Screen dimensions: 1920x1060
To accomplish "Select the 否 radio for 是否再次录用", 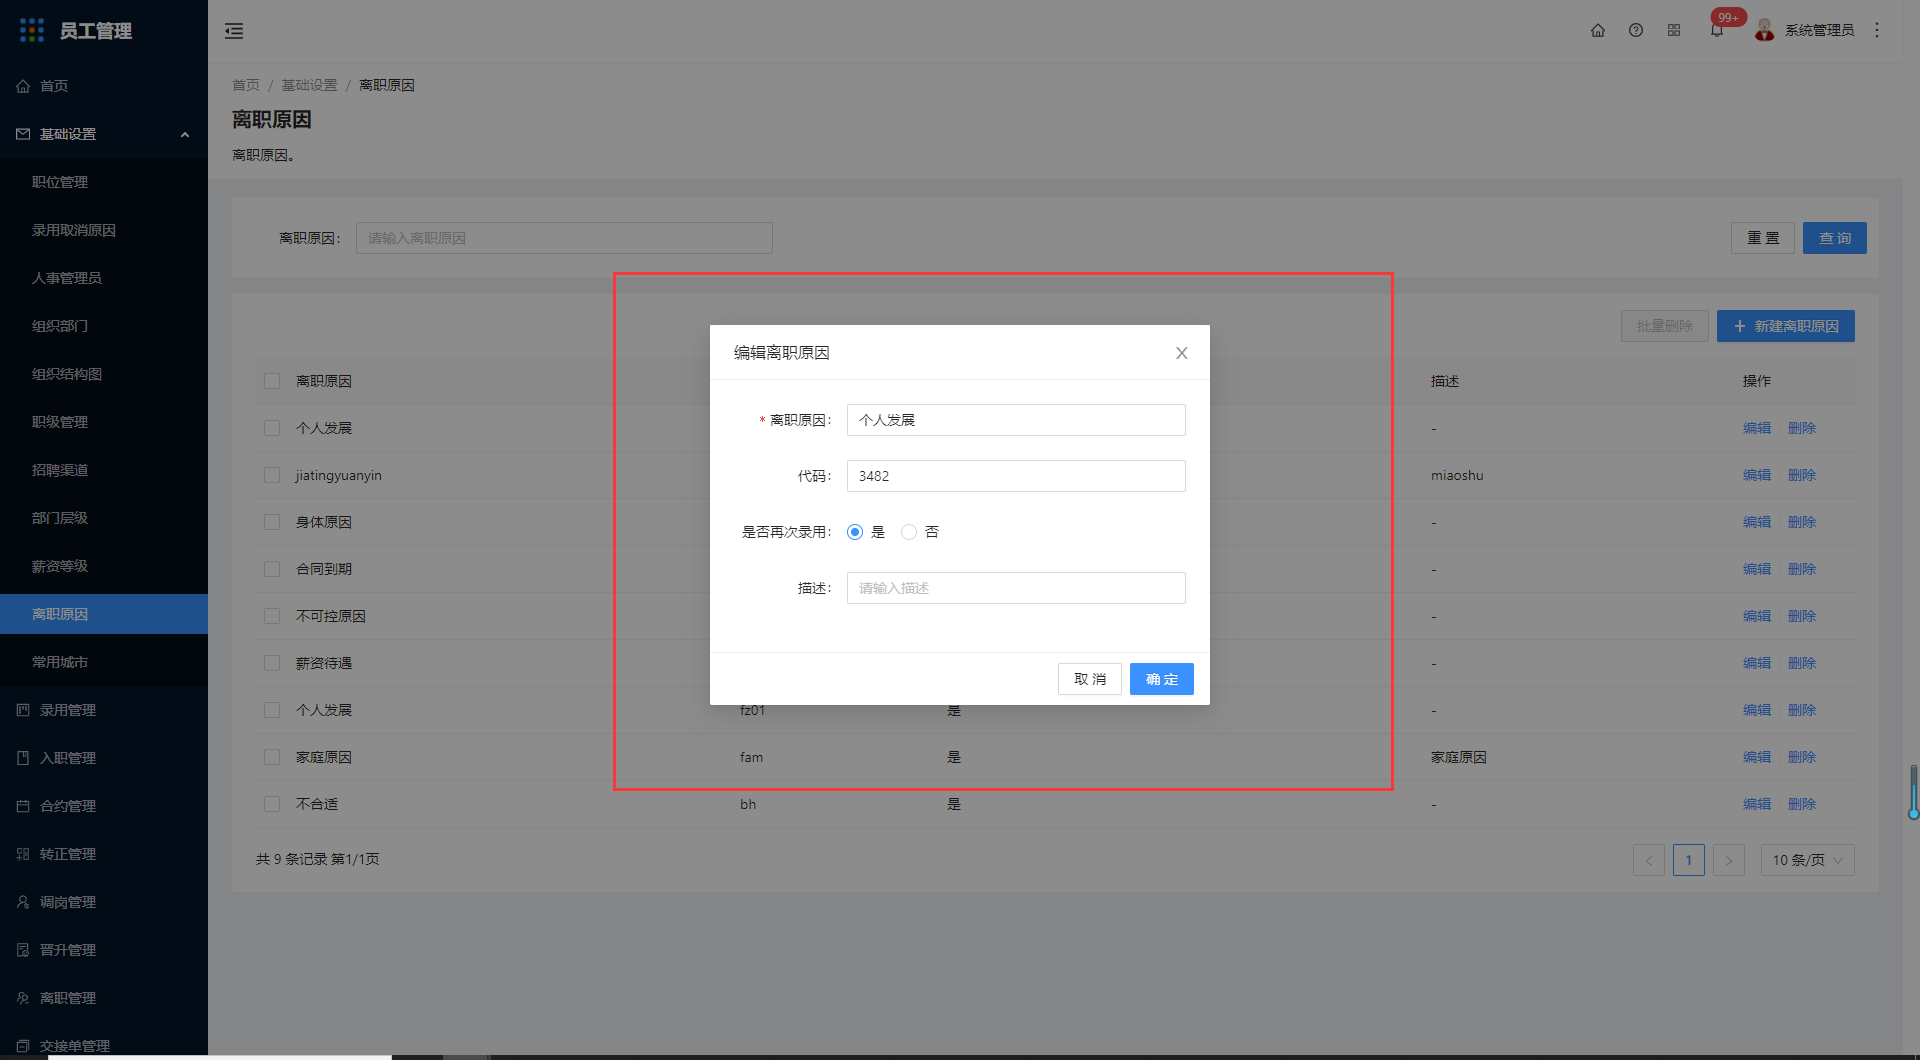I will tap(909, 532).
